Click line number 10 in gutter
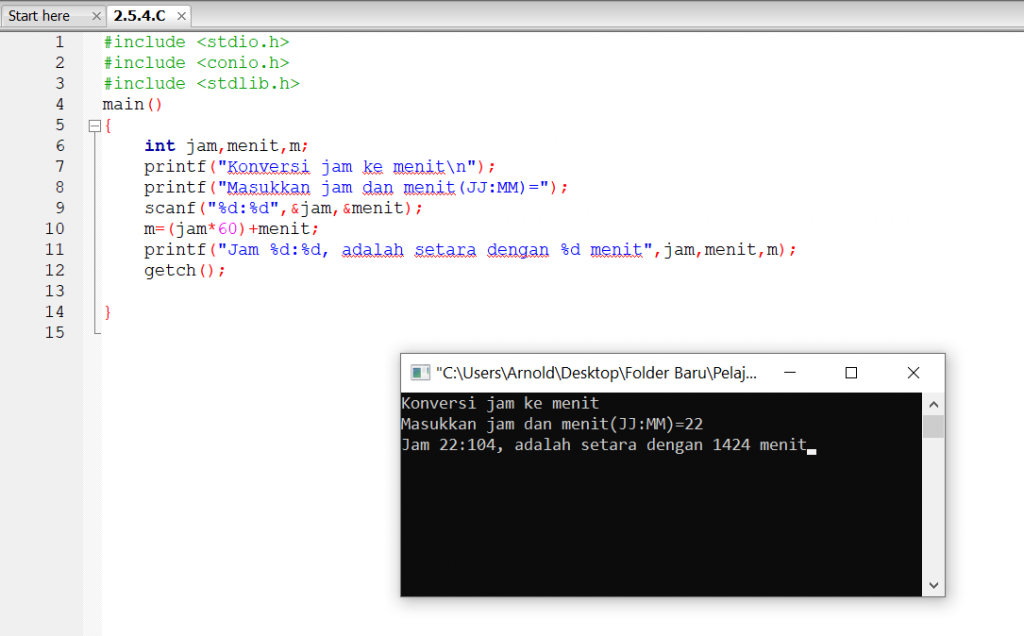The height and width of the screenshot is (636, 1024). [x=55, y=229]
